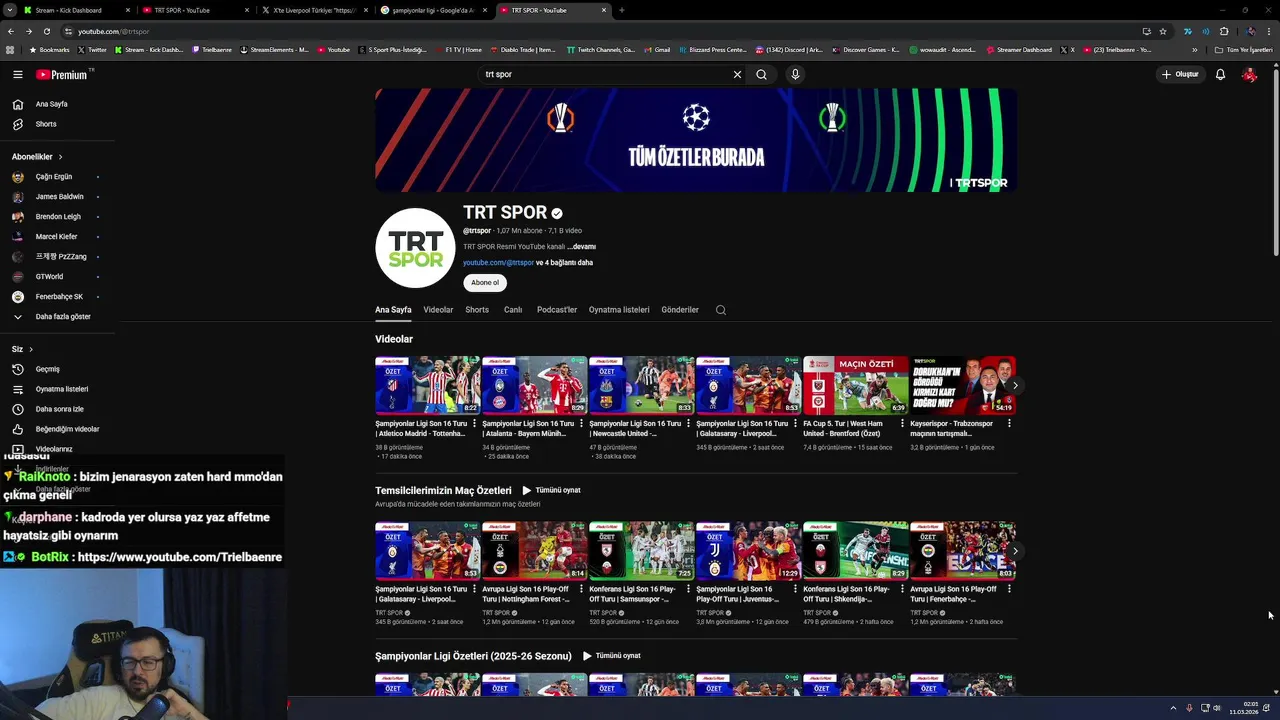Expand the Siz section chevron
This screenshot has width=1280, height=720.
(31, 349)
